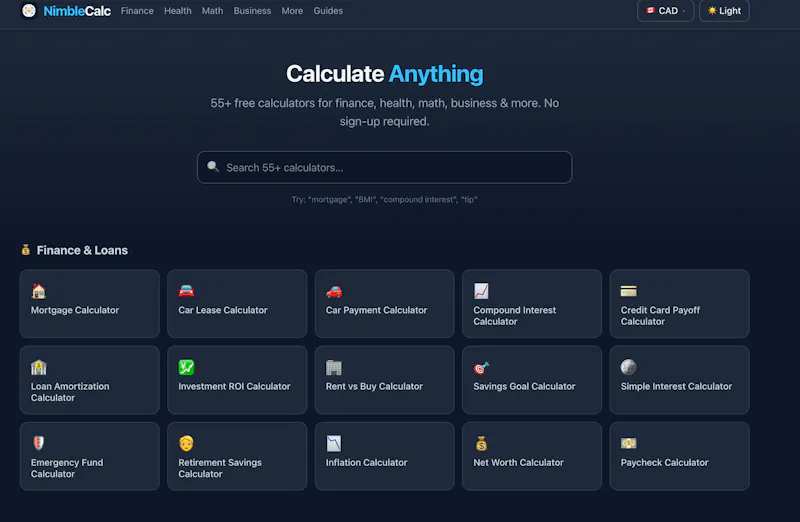Click the down-chart icon on Inflation Calculator

point(334,443)
